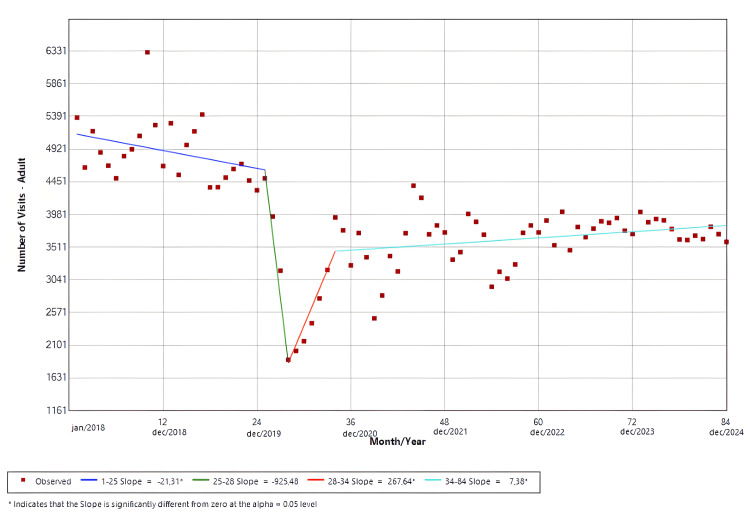The height and width of the screenshot is (526, 750).
Task: Click the 3511 y-axis label
Action: click(55, 247)
